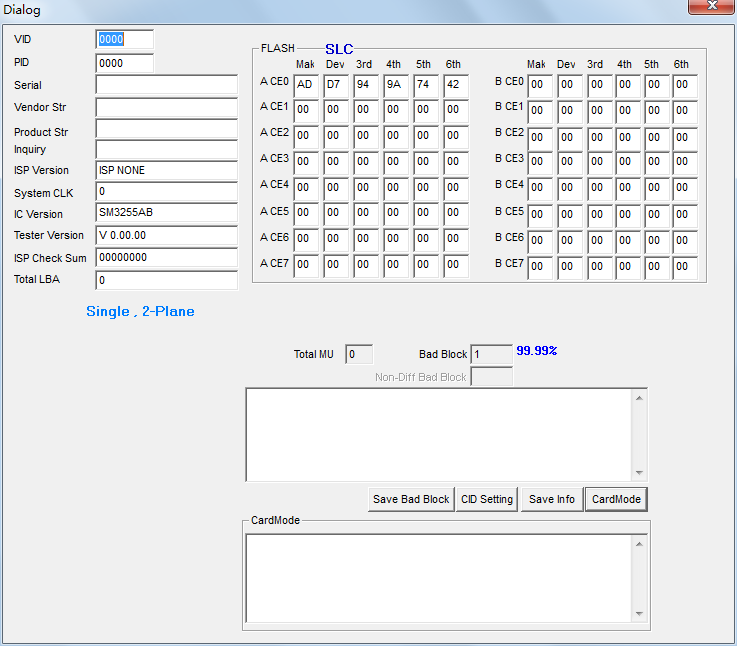Select the A CE0 Dev field with D7
Screen dimensions: 737x646
337,85
